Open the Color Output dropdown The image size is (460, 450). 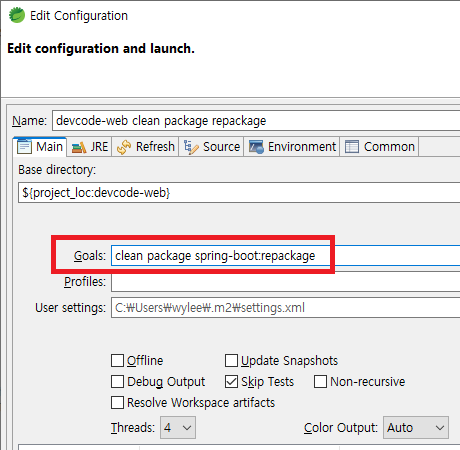click(416, 427)
